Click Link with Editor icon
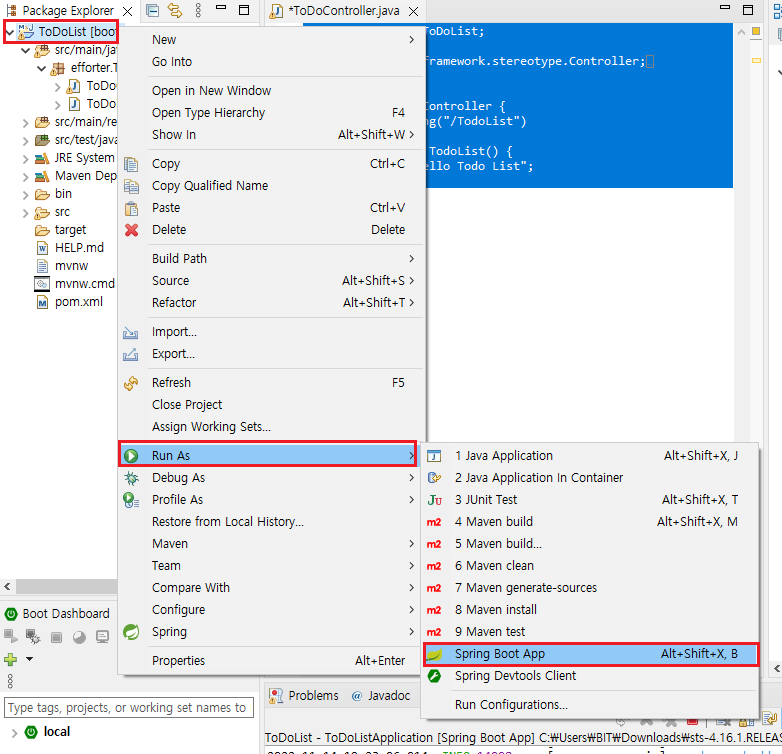782x754 pixels. pos(175,10)
